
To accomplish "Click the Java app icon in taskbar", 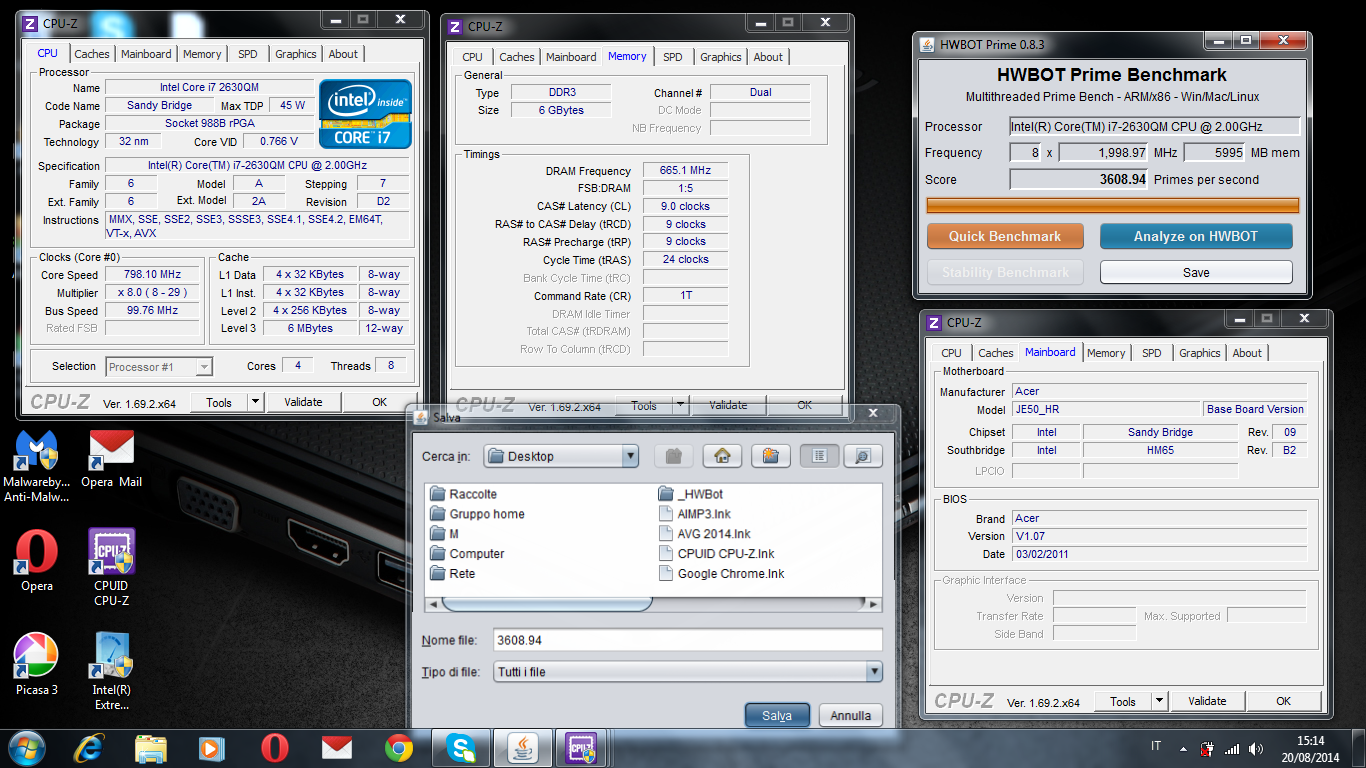I will pos(521,747).
